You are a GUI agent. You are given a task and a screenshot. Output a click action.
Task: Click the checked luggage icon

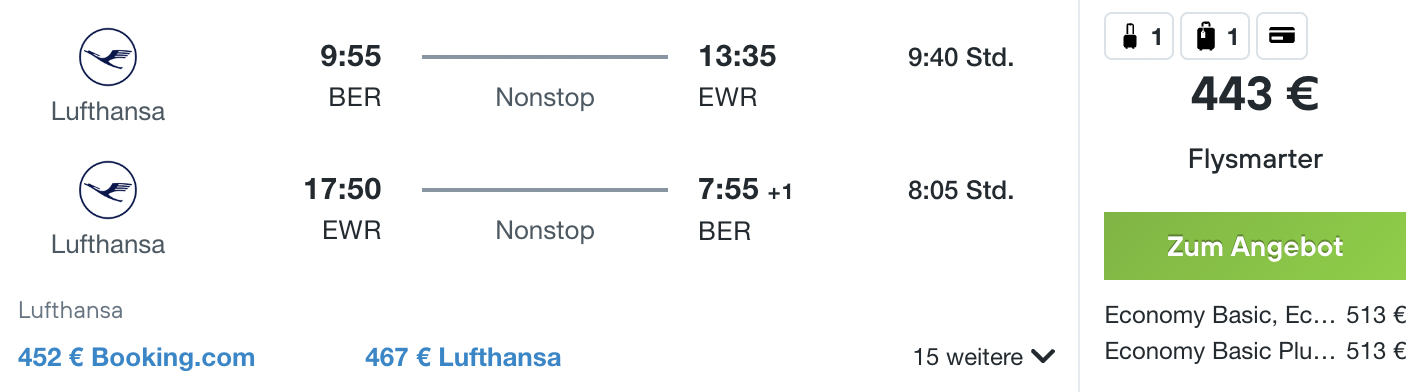coord(1215,38)
